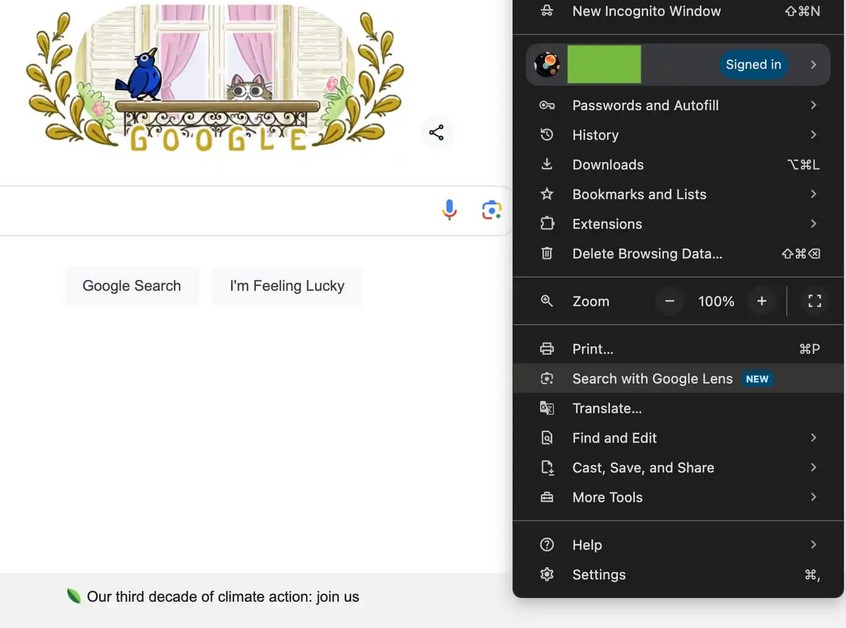
Task: Click the Google Lens menu icon
Action: click(547, 378)
